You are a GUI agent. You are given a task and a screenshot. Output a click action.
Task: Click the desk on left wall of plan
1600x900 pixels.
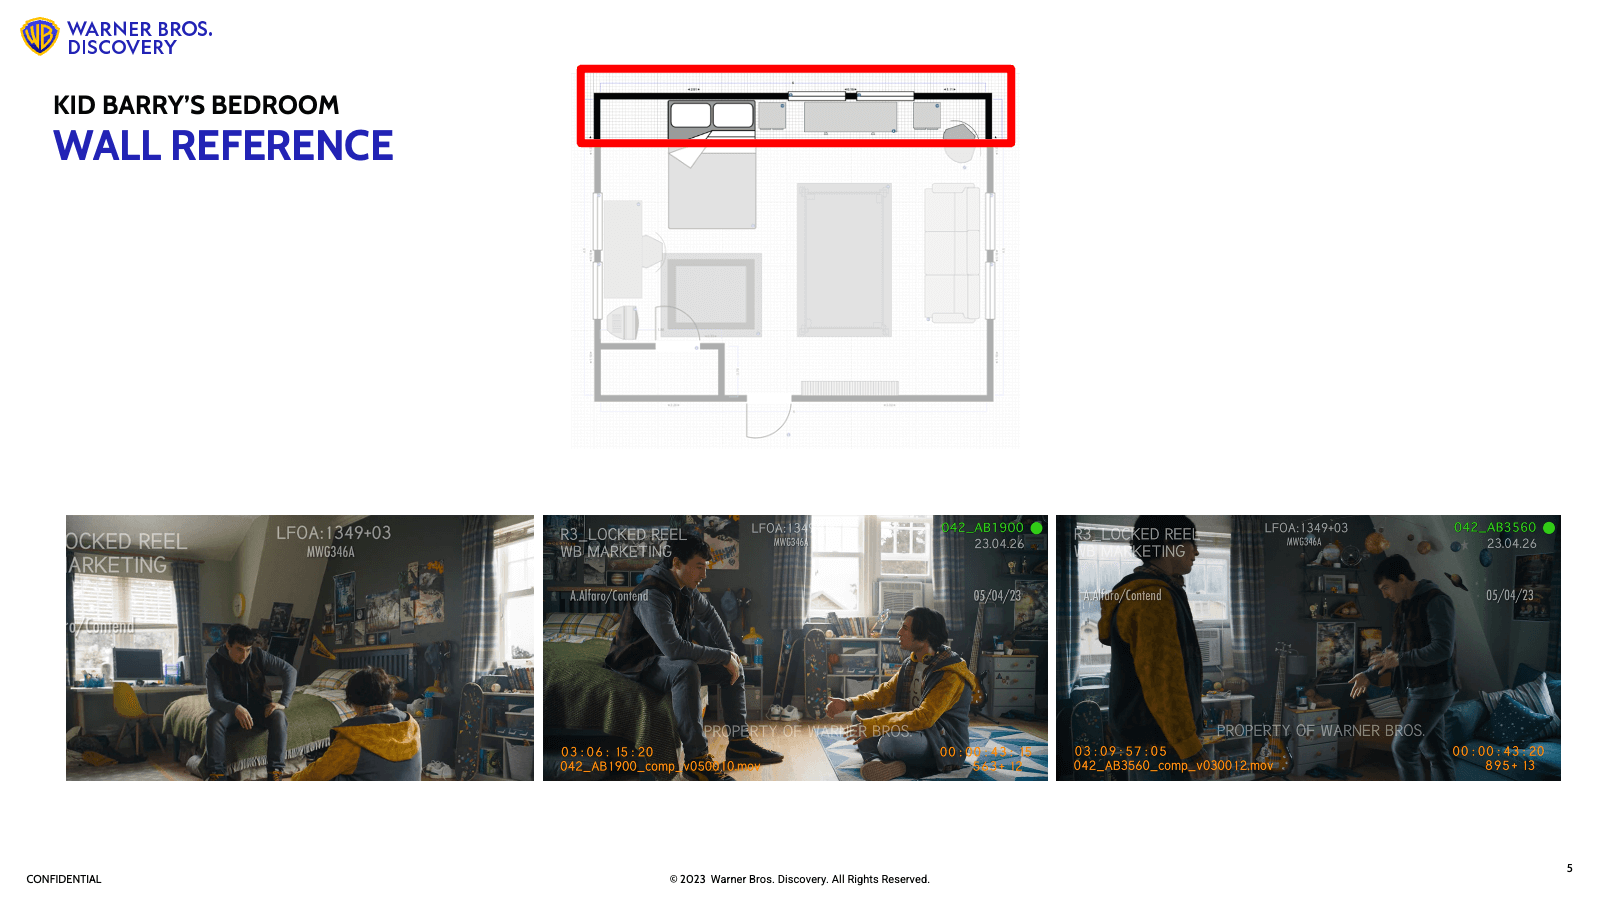coord(622,249)
